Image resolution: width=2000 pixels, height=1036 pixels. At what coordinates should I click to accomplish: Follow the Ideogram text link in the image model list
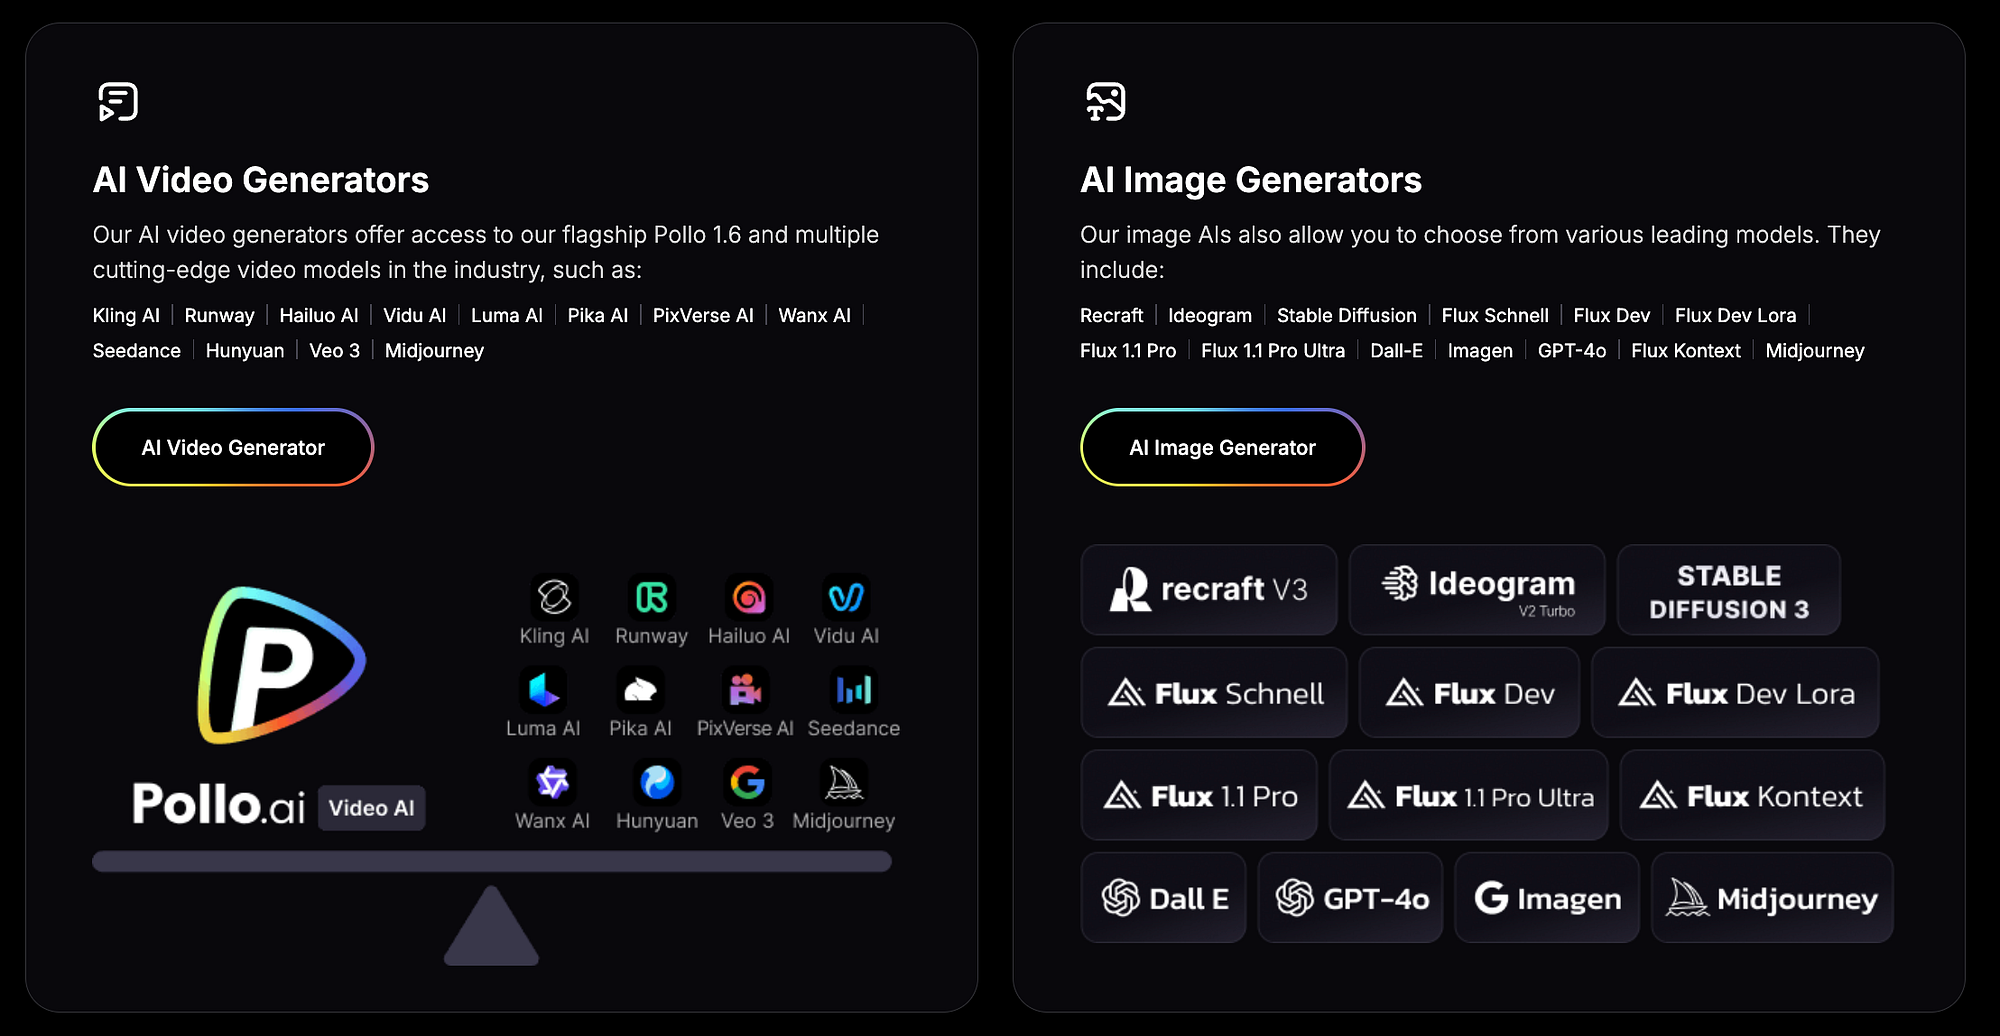click(1210, 316)
